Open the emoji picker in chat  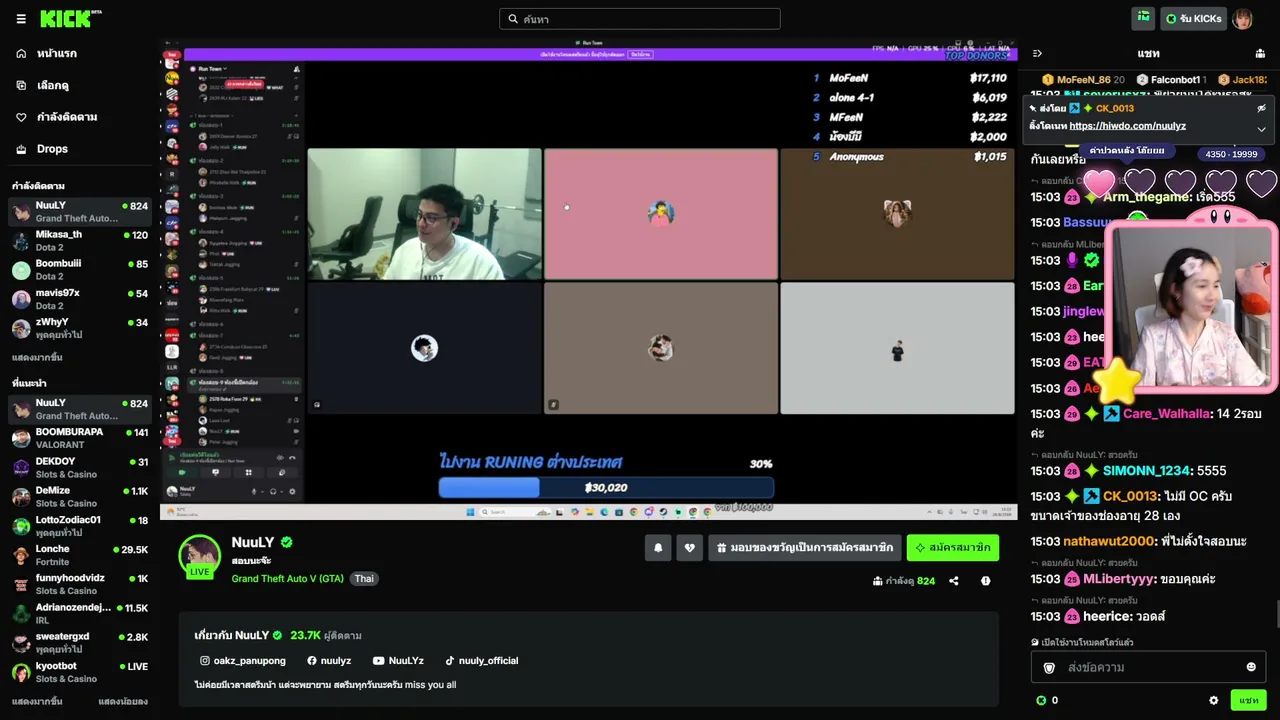(x=1251, y=667)
